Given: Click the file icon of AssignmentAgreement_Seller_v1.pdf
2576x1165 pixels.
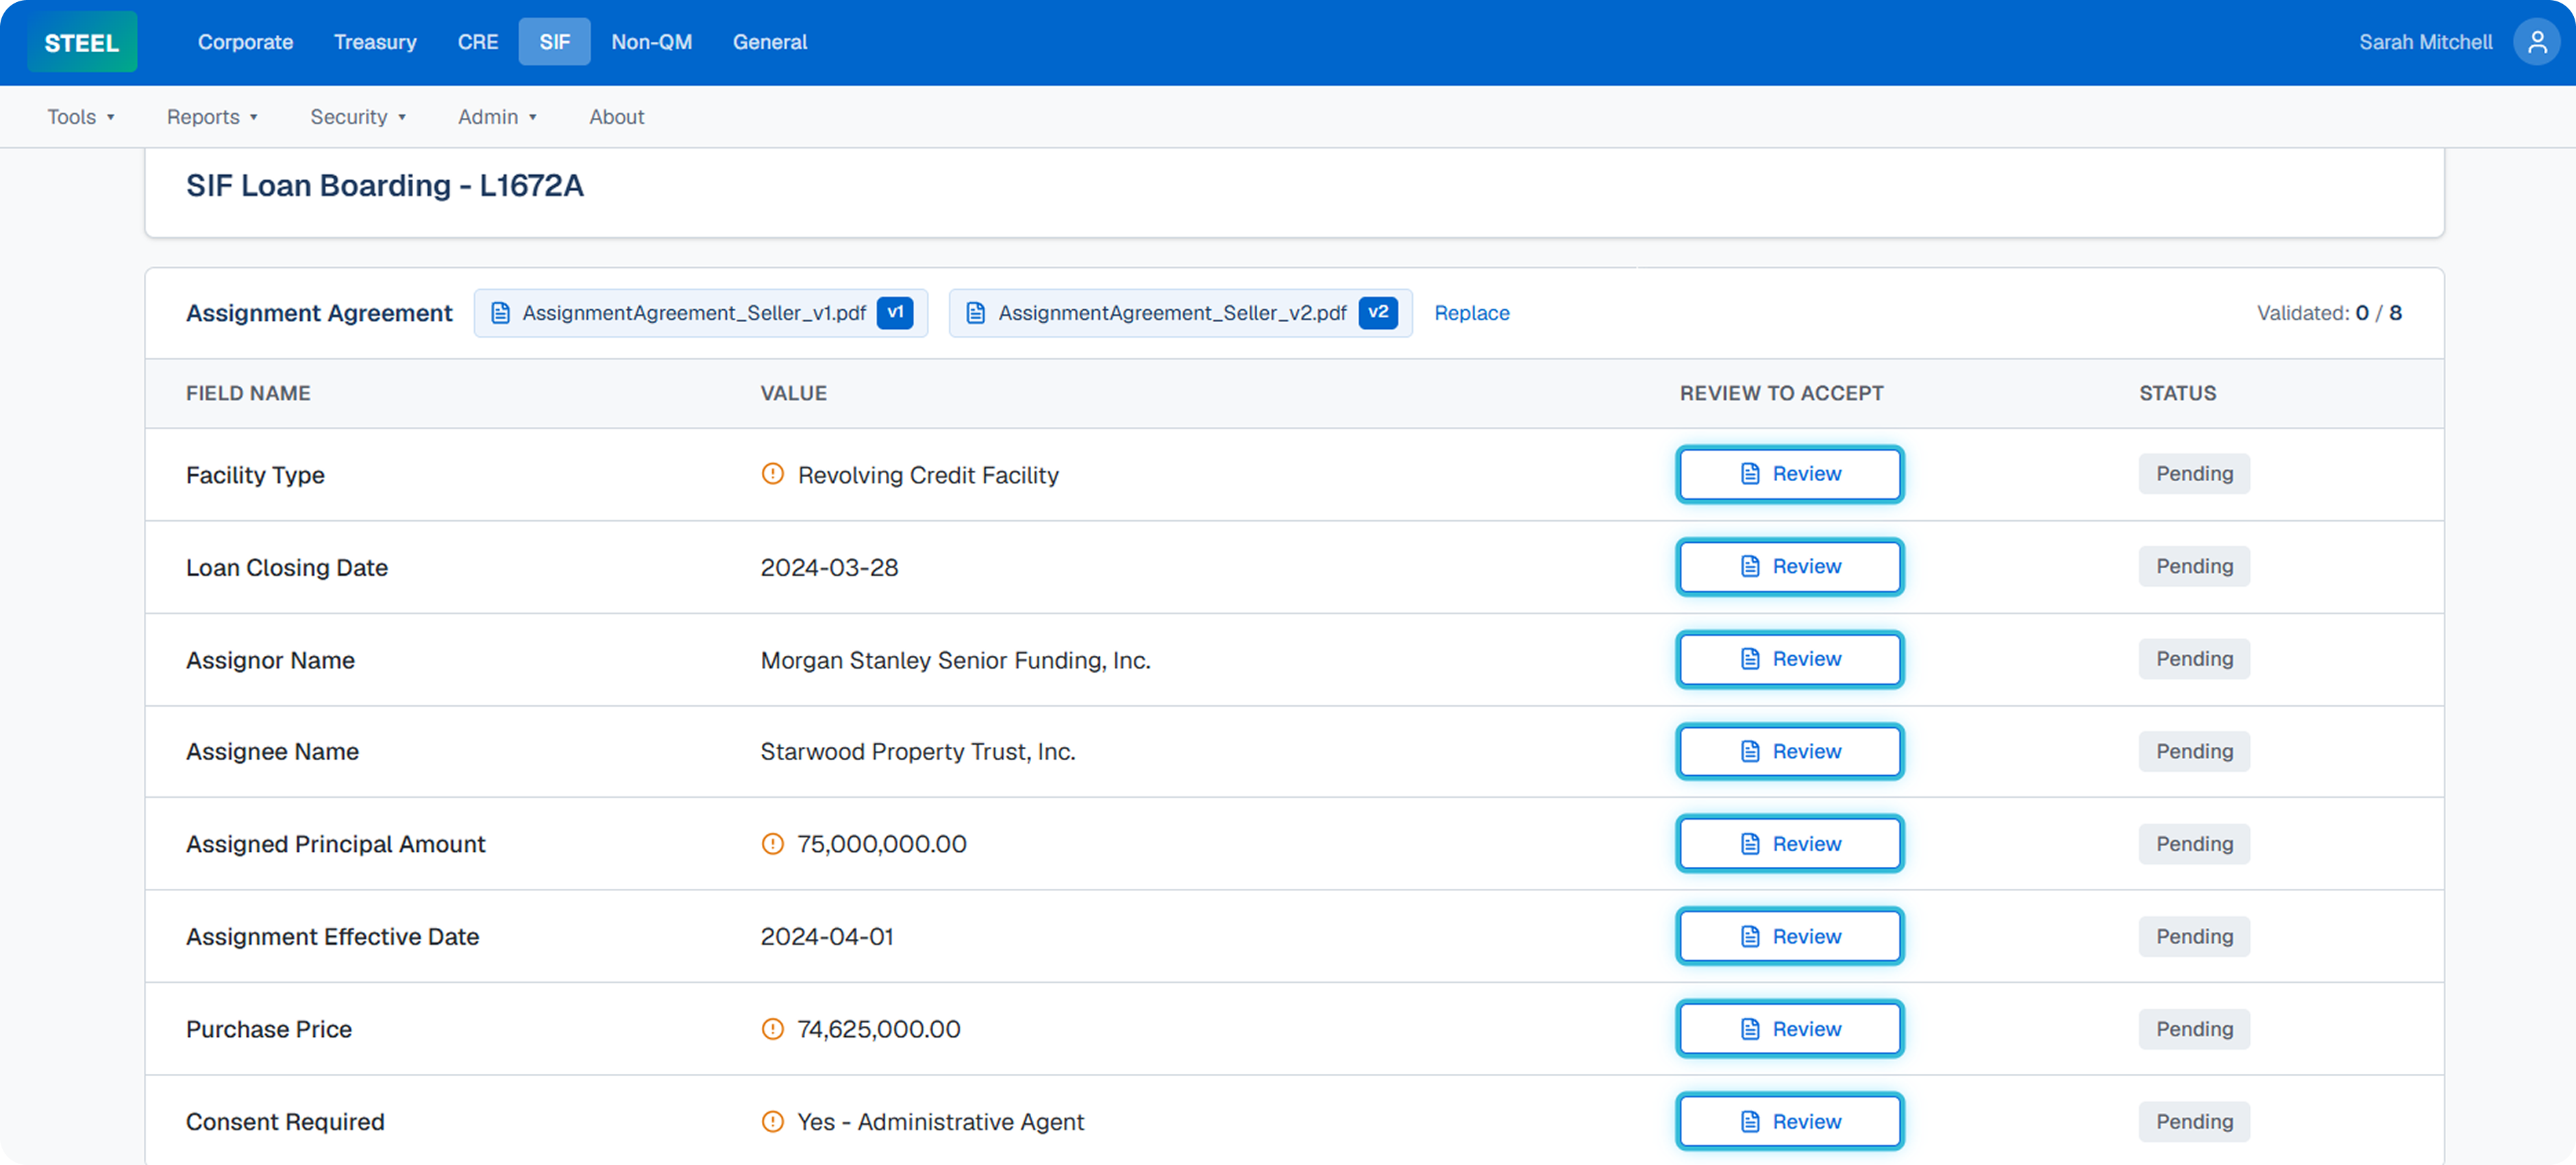Looking at the screenshot, I should click(x=501, y=313).
